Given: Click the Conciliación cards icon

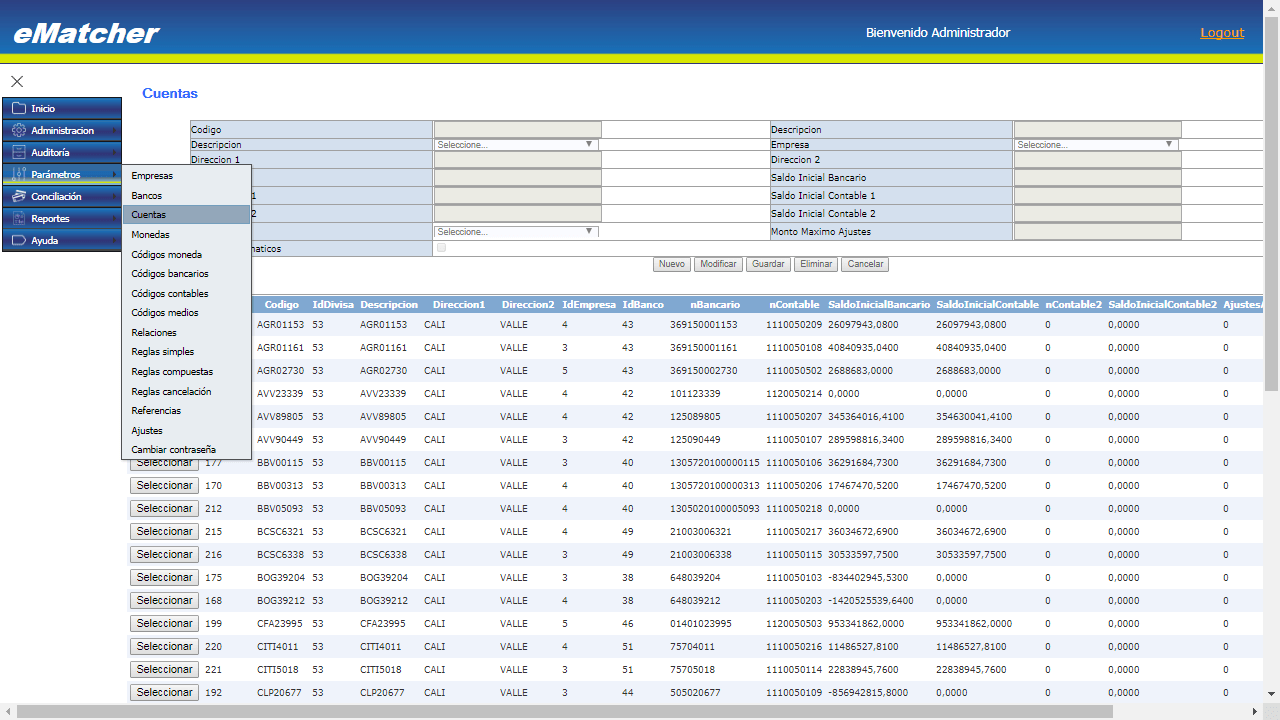Looking at the screenshot, I should coord(18,196).
